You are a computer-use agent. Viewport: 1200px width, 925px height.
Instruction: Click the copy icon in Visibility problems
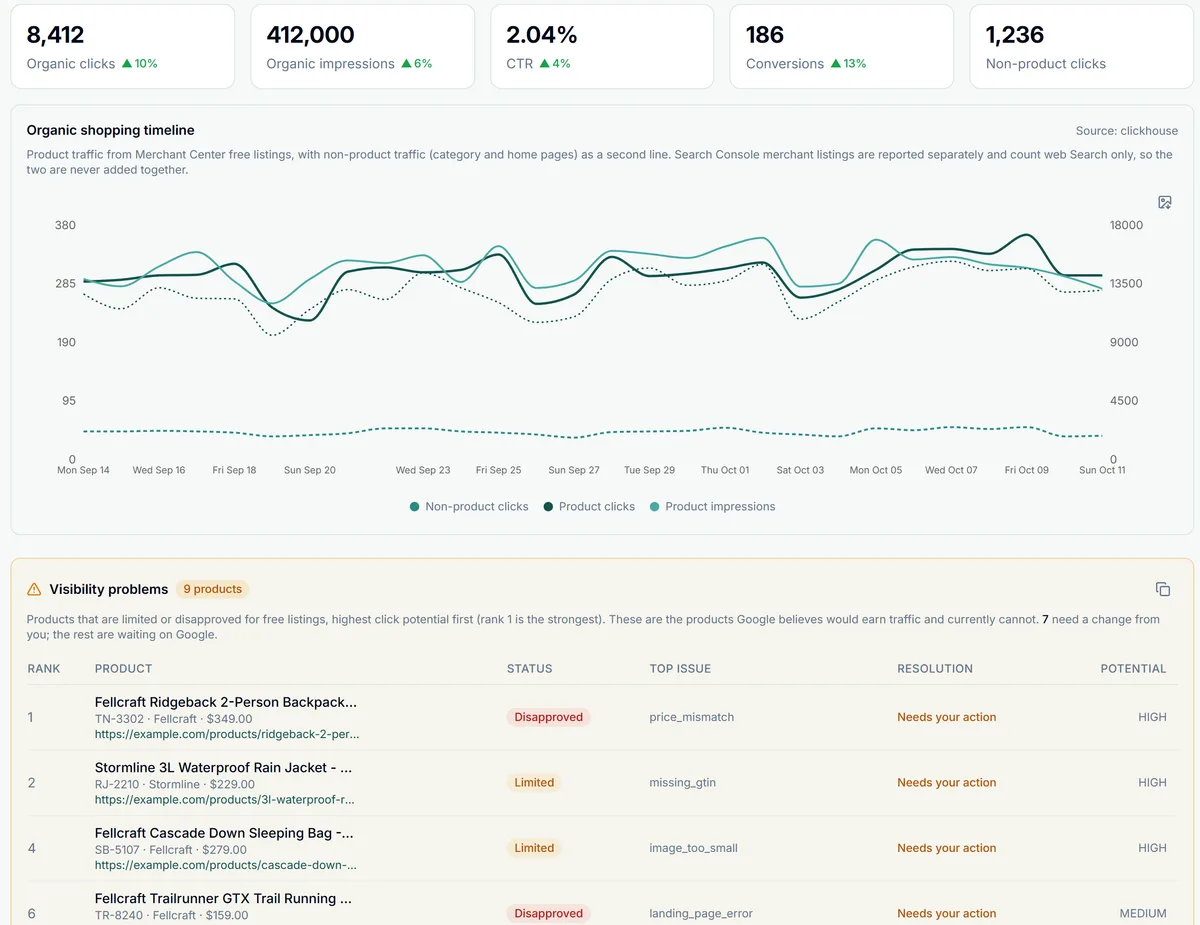pyautogui.click(x=1163, y=589)
